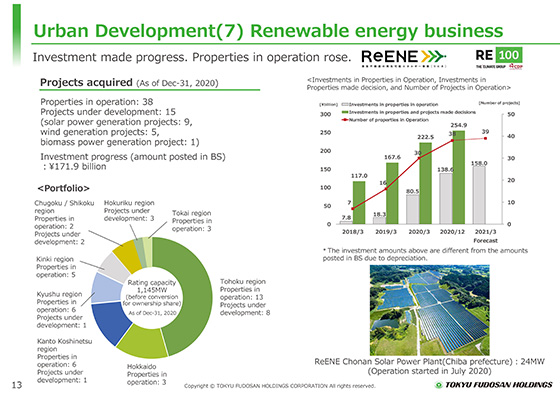This screenshot has height=396, width=560.
Task: Click 'Investments in properties in operation' legend entry
Action: [390, 104]
